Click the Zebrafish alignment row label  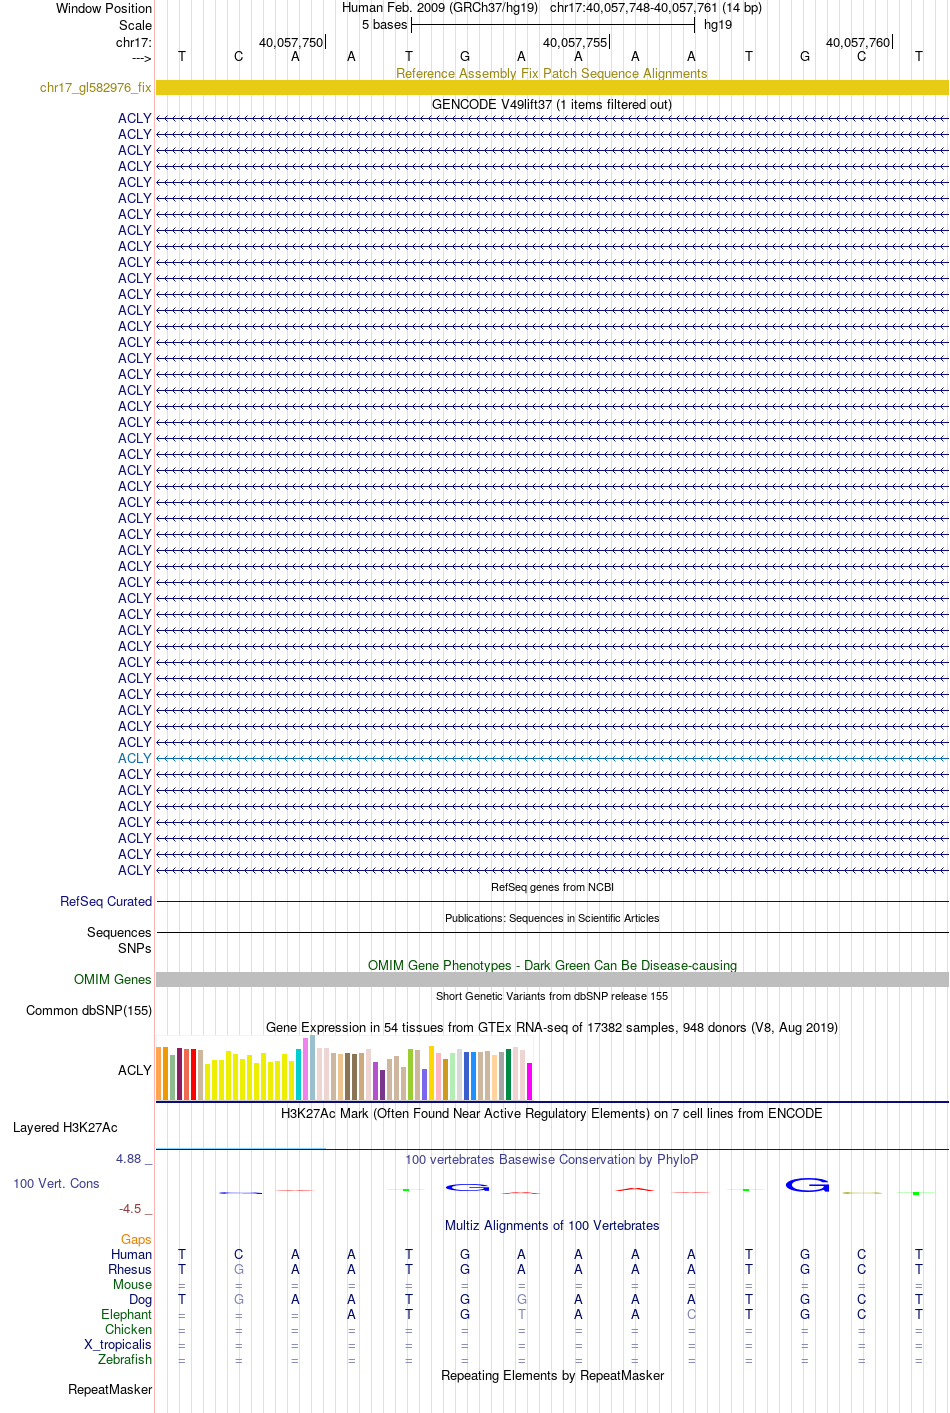pyautogui.click(x=125, y=1359)
